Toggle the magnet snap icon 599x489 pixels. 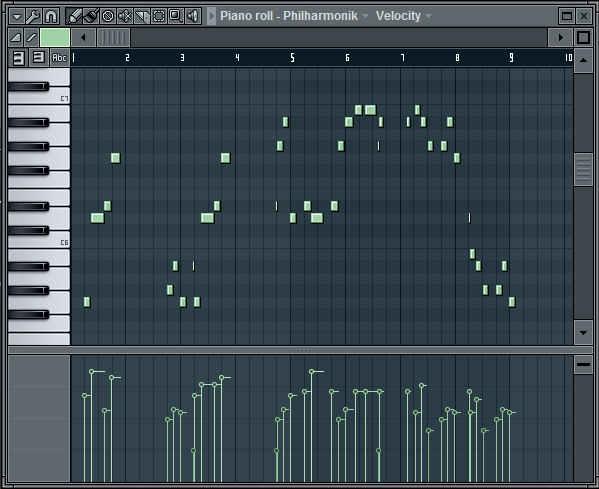click(x=51, y=16)
